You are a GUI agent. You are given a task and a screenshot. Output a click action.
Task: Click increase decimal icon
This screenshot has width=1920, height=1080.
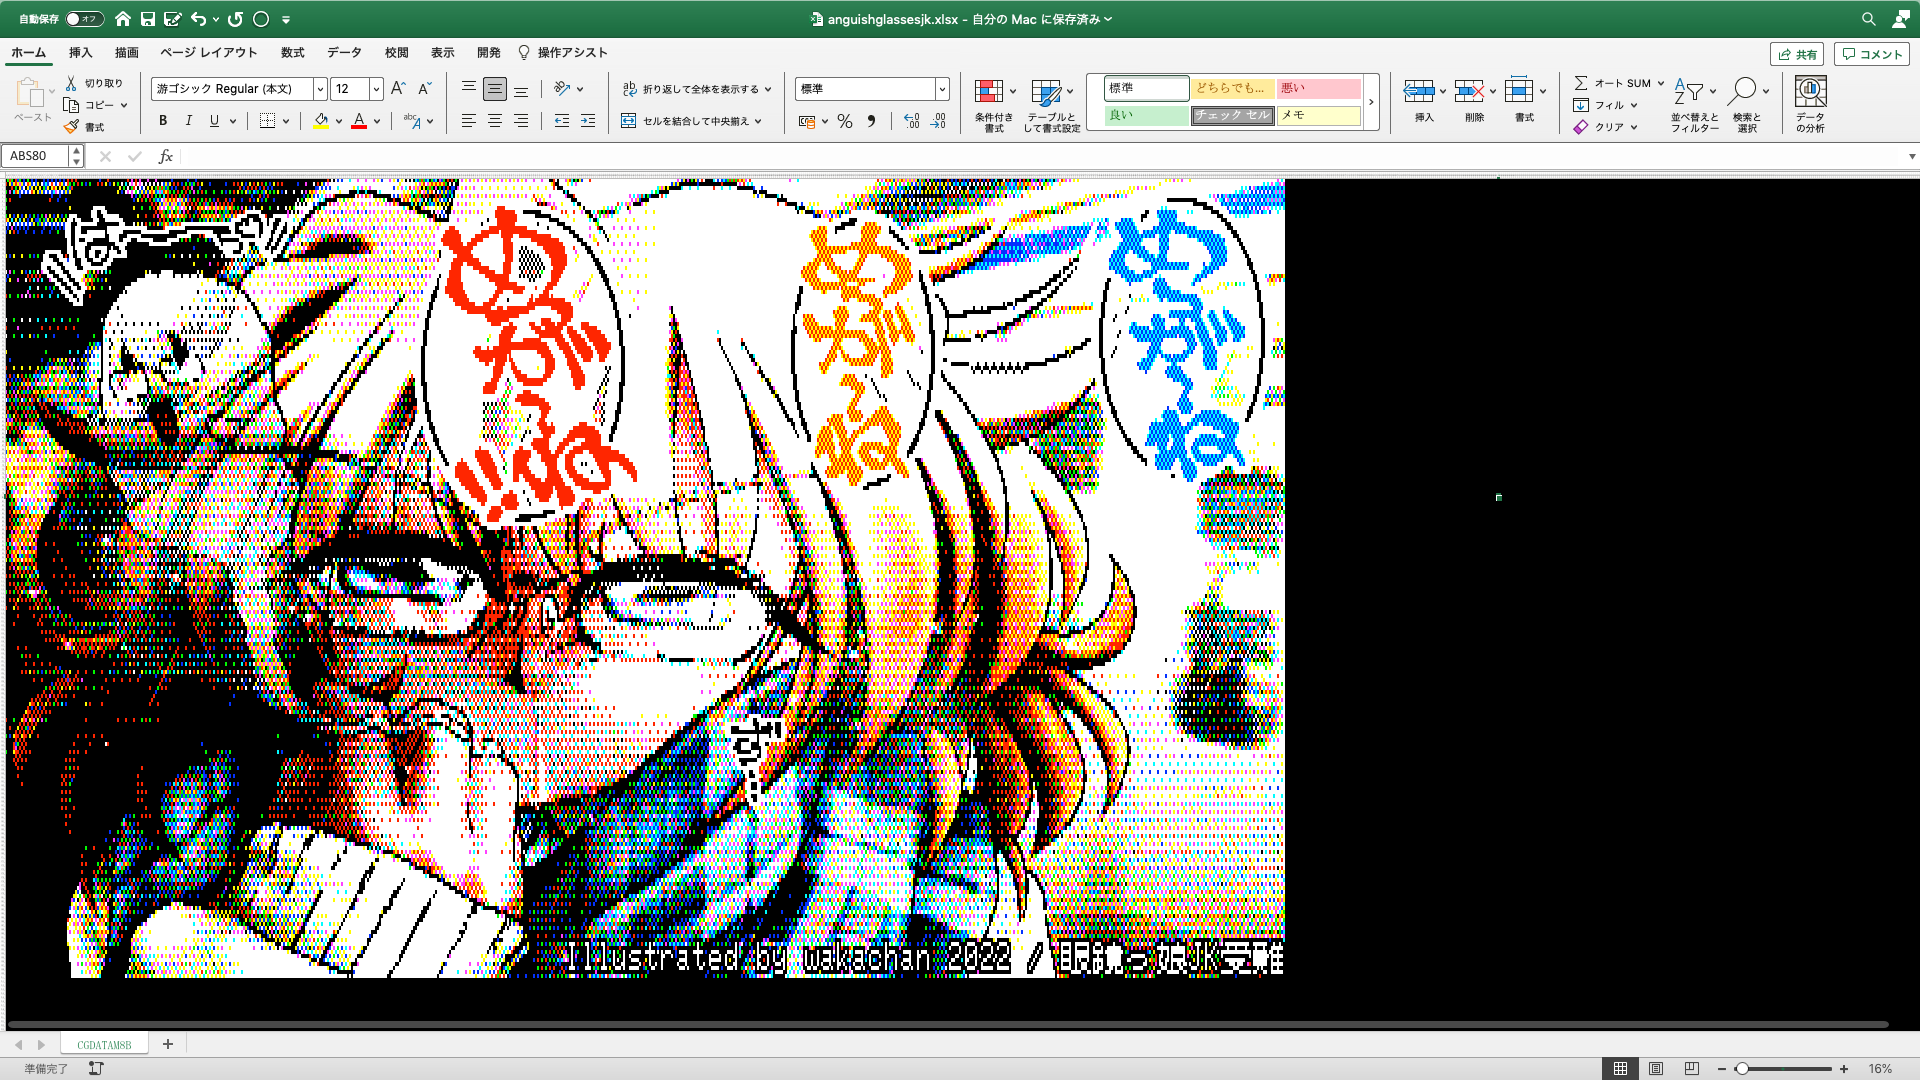[x=911, y=121]
